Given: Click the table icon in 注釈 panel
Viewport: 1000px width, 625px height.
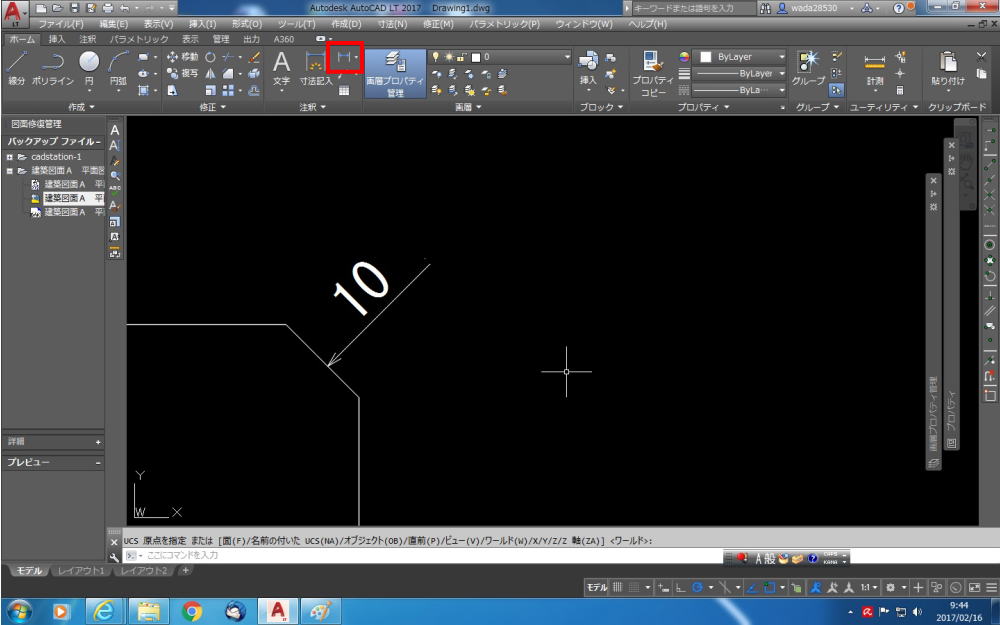Looking at the screenshot, I should (344, 91).
